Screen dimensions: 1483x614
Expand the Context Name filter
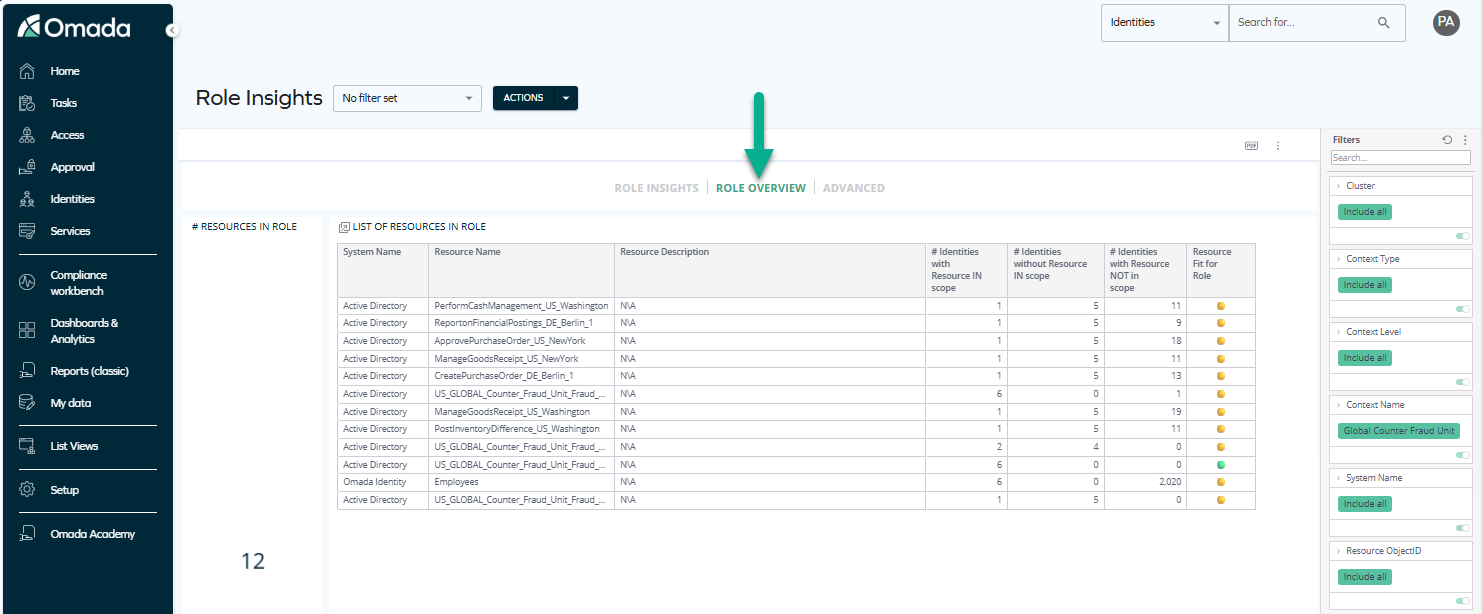pyautogui.click(x=1338, y=405)
